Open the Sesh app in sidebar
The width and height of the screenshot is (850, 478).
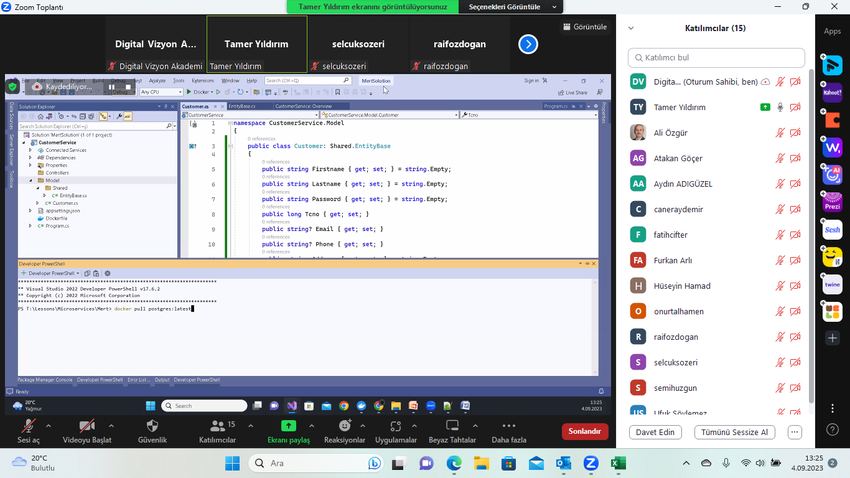(x=832, y=230)
